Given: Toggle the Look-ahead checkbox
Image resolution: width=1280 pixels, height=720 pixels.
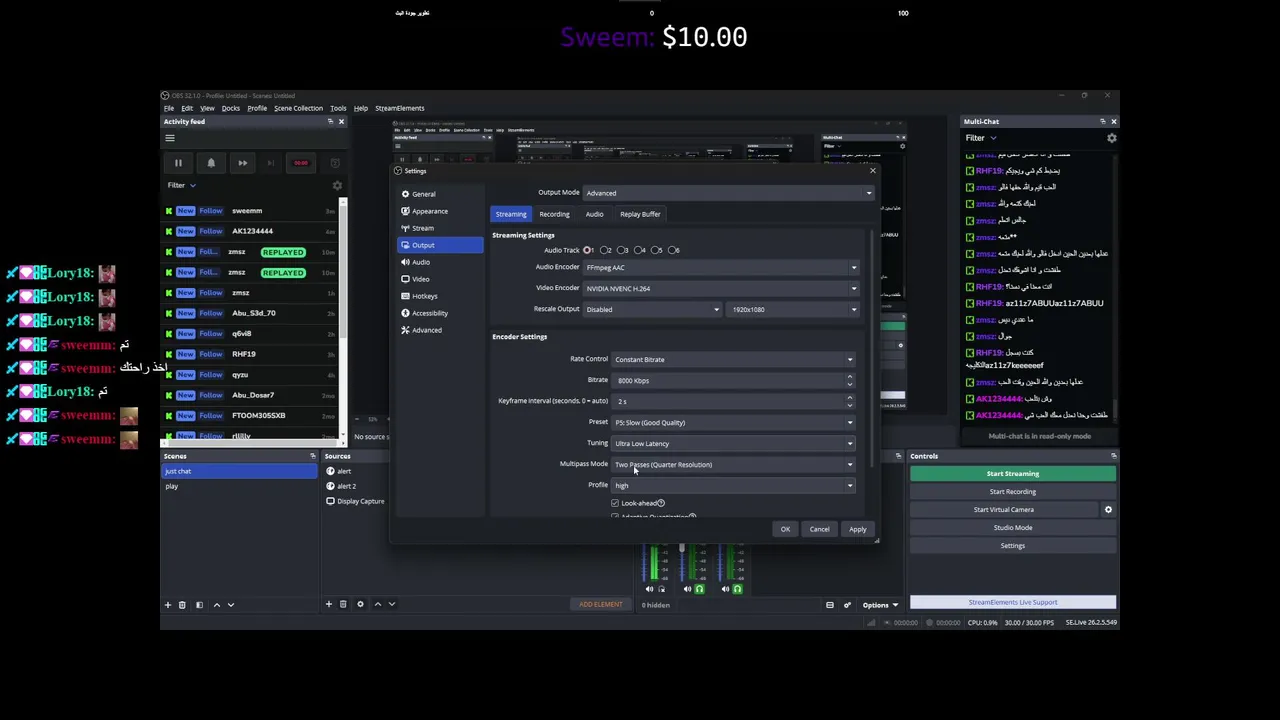Looking at the screenshot, I should 615,503.
